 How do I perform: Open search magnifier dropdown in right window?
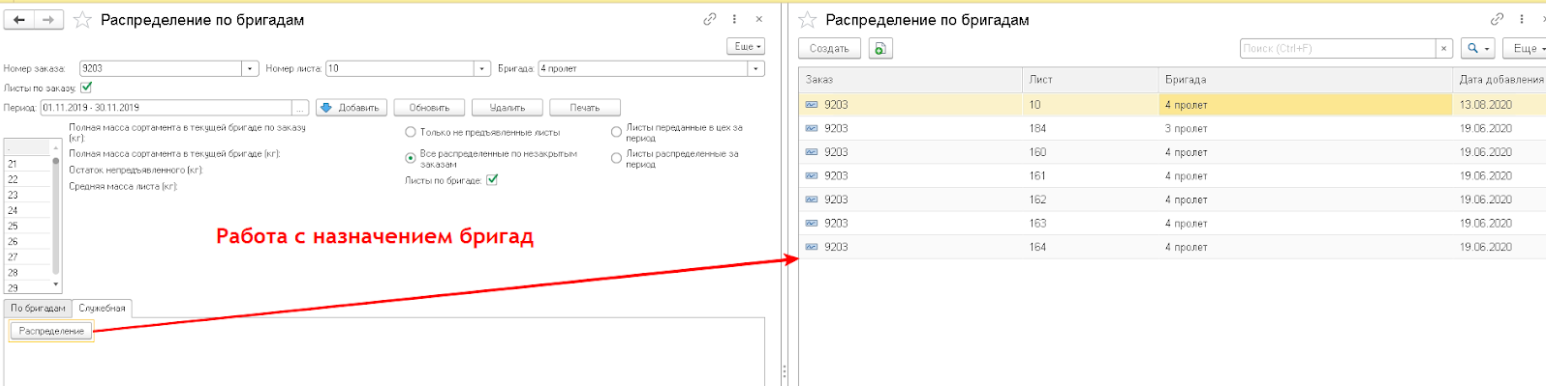[x=1477, y=48]
